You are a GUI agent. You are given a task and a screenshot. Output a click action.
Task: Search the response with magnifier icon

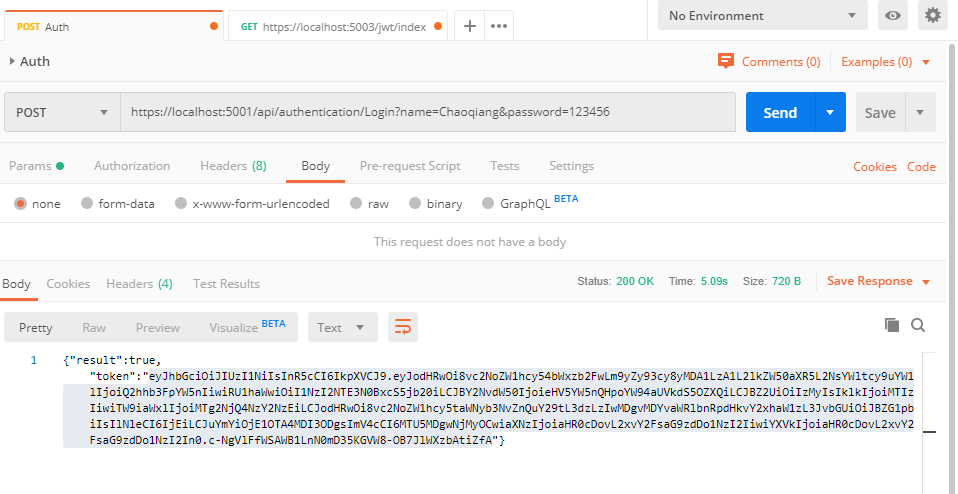coord(917,325)
